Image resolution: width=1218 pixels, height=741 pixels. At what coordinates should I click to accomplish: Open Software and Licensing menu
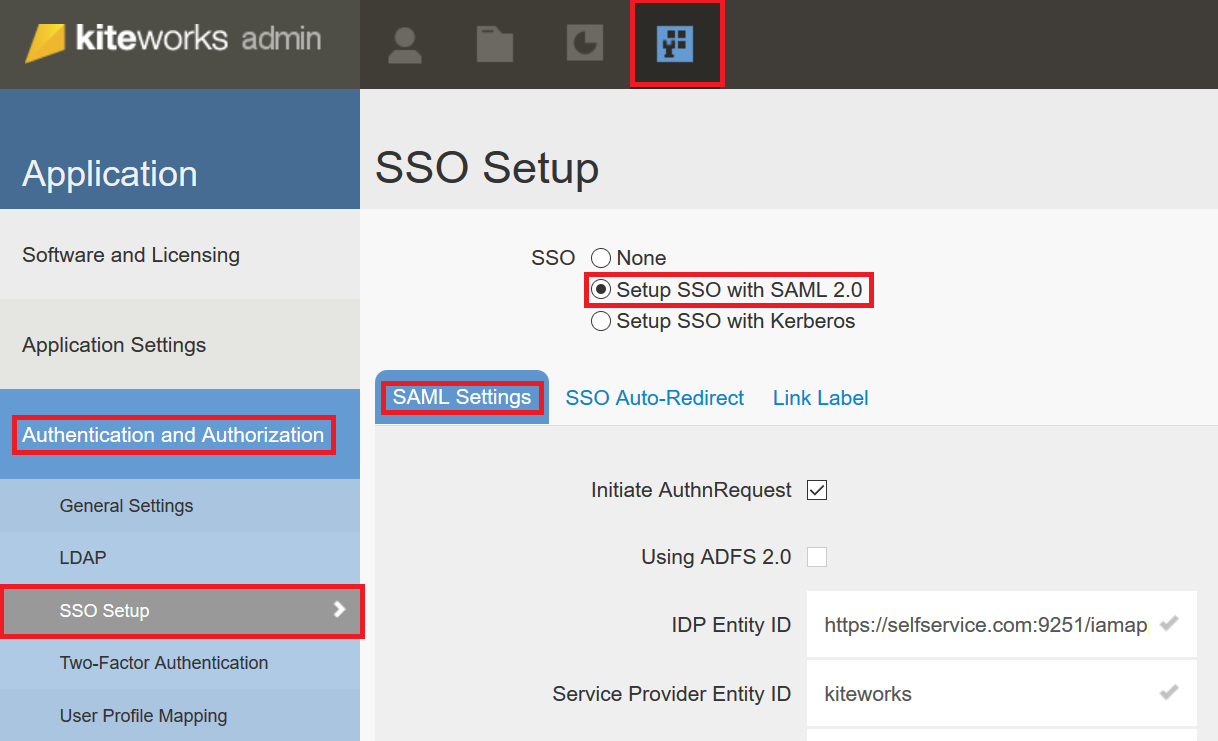[180, 254]
